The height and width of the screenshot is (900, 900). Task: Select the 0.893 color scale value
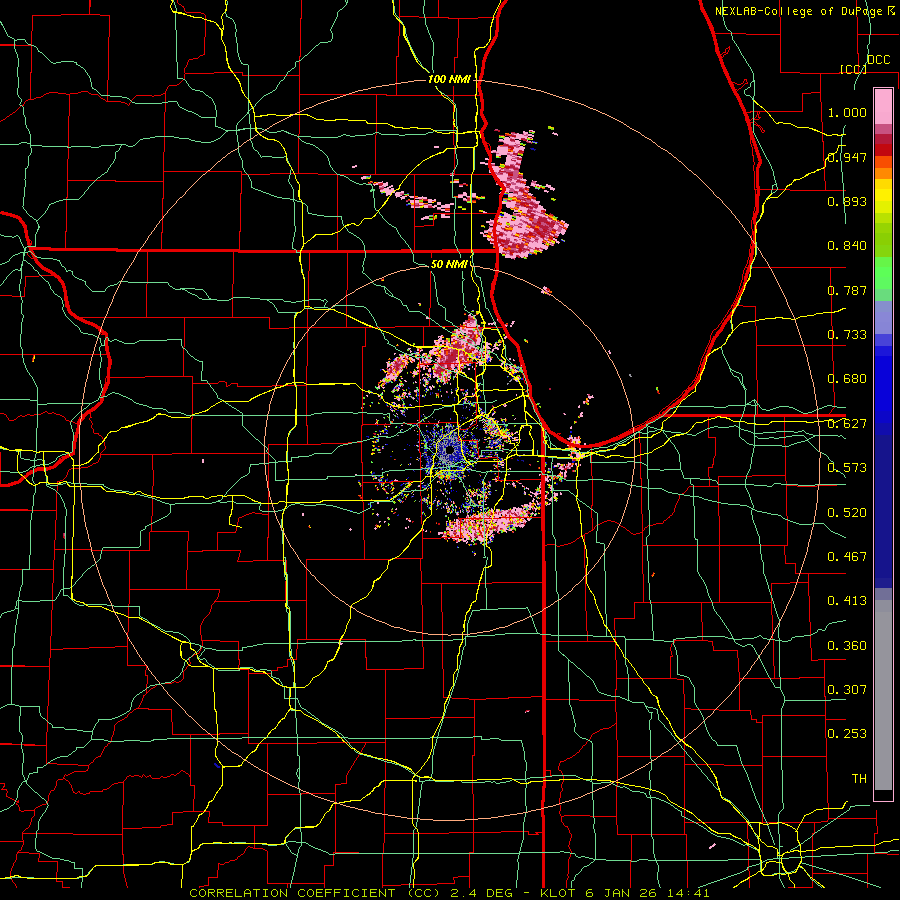tap(847, 201)
